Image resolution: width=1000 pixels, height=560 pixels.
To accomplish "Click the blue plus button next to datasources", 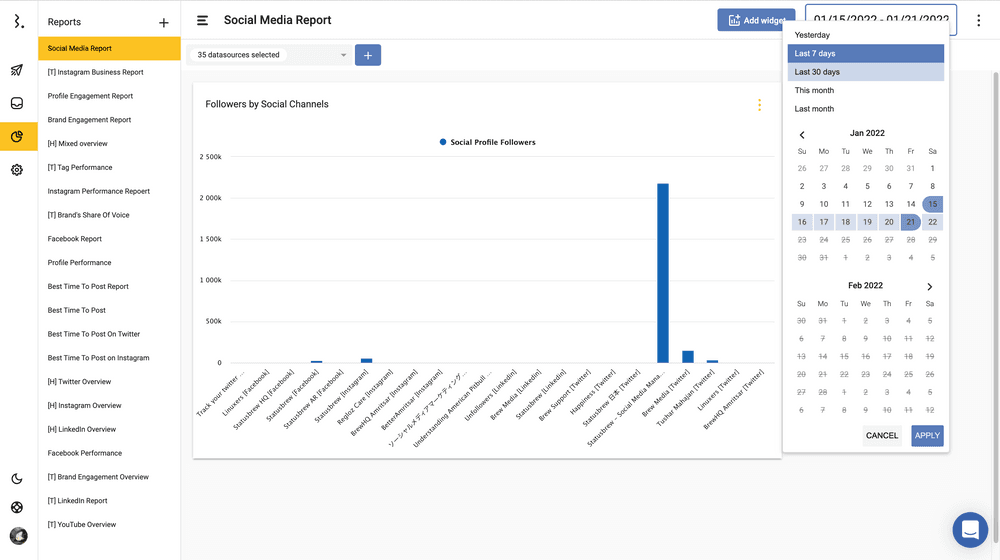I will [x=367, y=56].
